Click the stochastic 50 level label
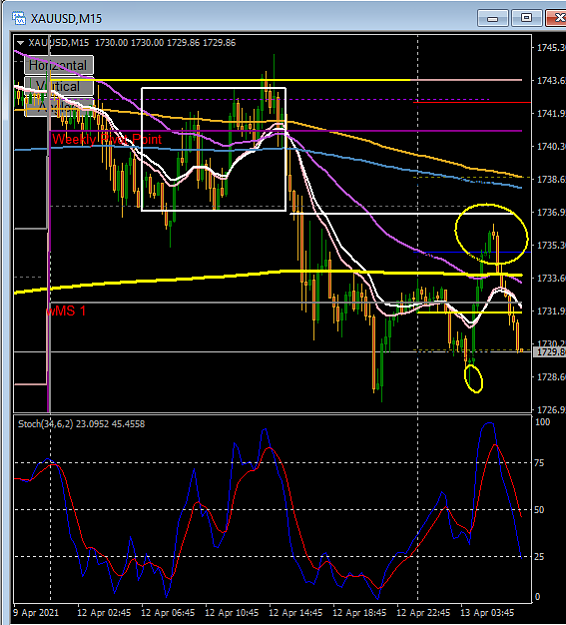Viewport: 566px width, 625px height. [x=539, y=510]
